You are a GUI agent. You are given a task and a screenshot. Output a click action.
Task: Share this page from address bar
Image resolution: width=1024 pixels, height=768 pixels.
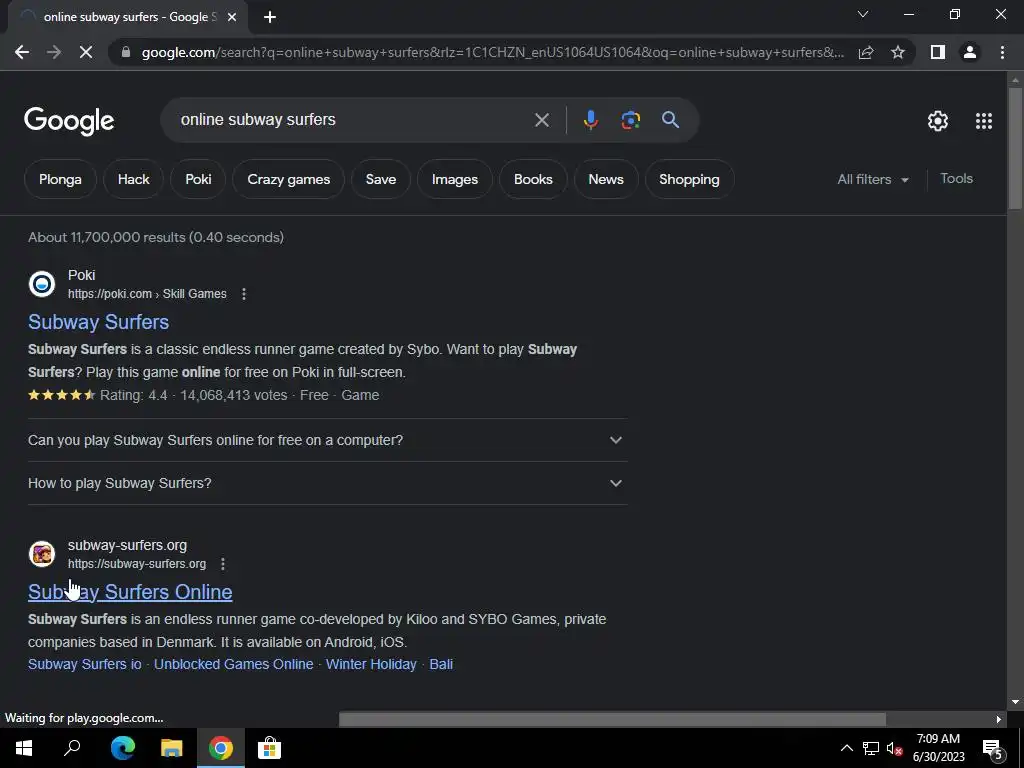click(866, 52)
